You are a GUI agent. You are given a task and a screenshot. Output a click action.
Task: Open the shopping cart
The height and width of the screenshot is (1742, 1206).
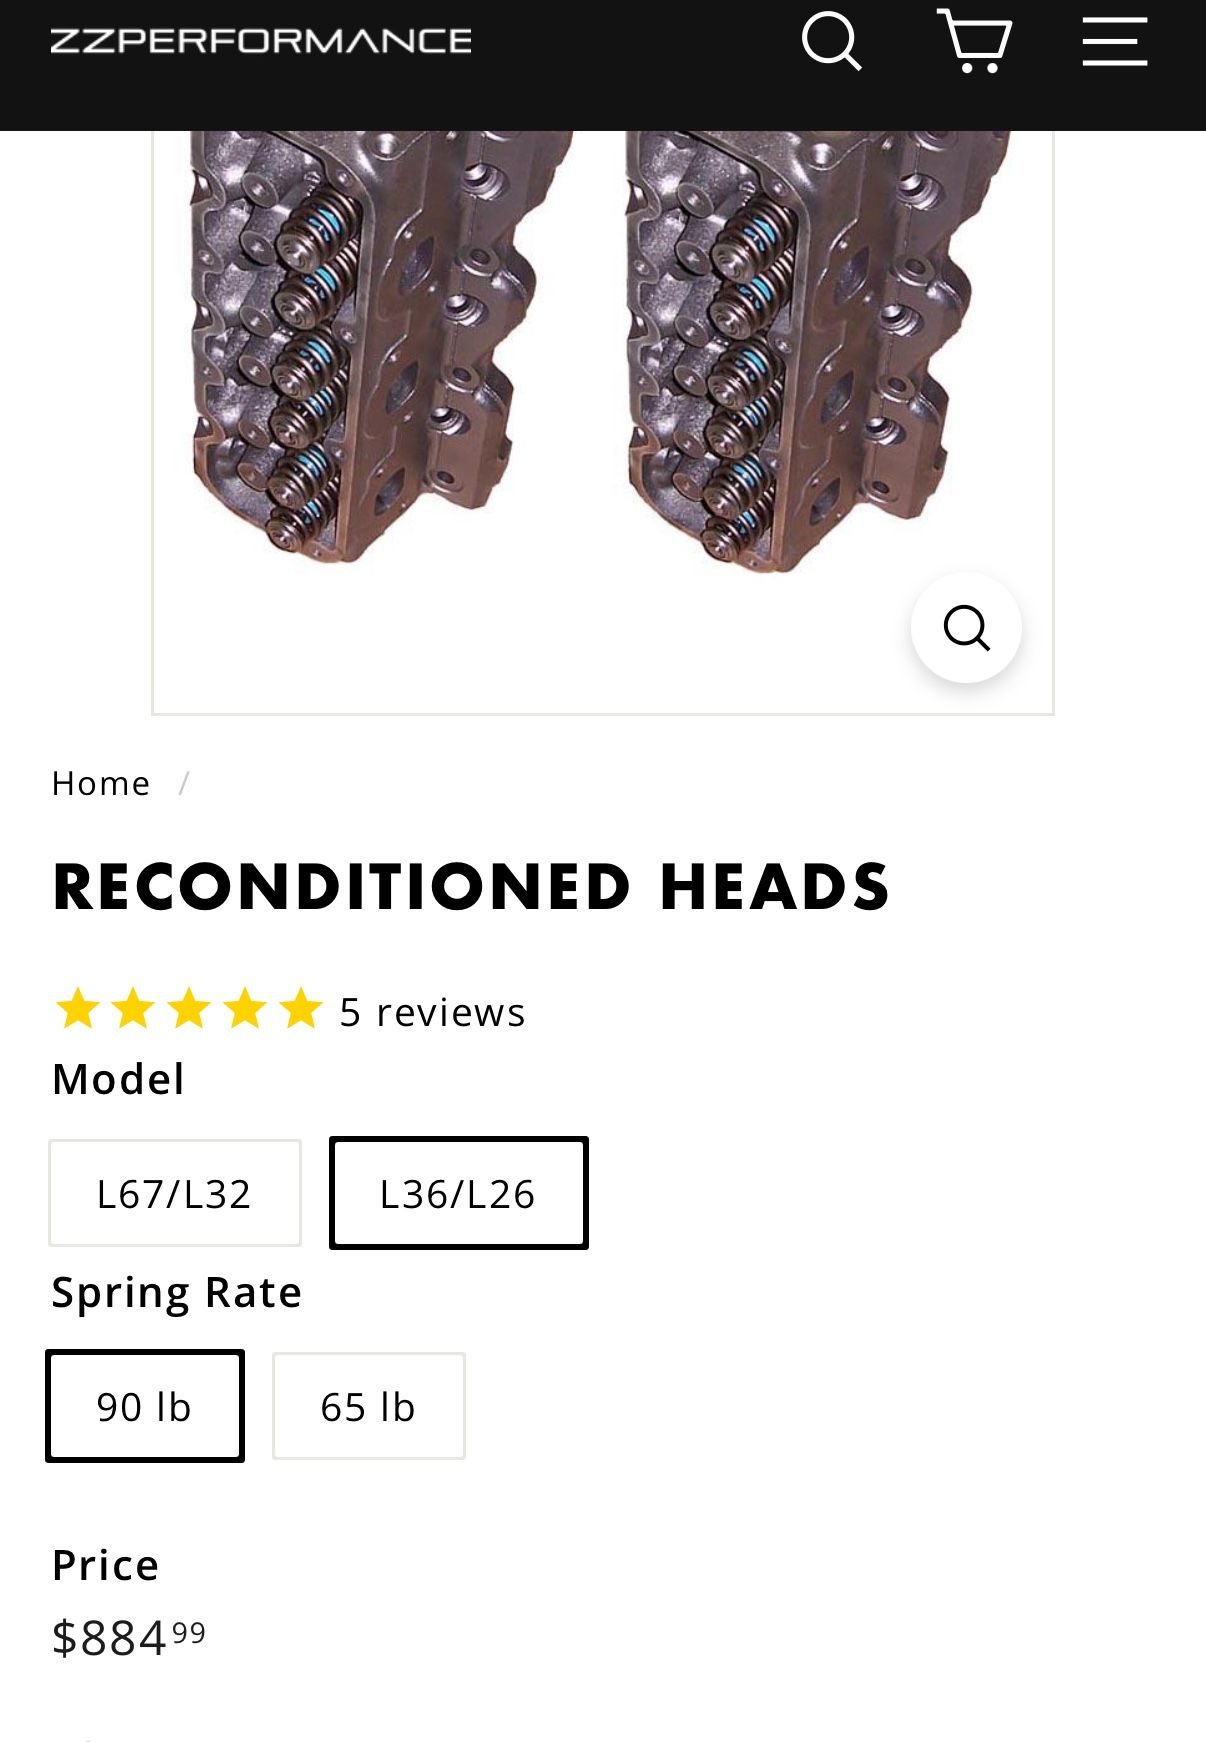point(974,42)
